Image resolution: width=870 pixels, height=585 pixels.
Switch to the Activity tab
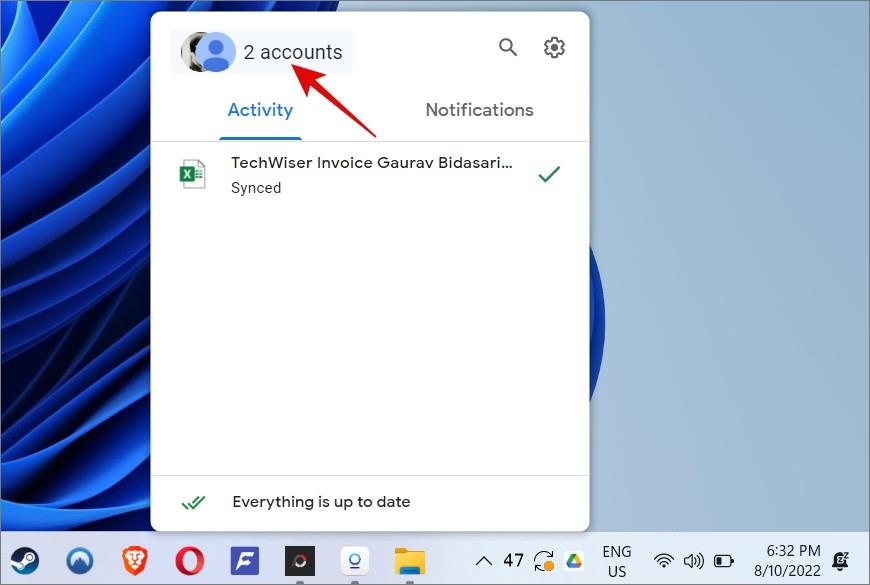[x=260, y=110]
